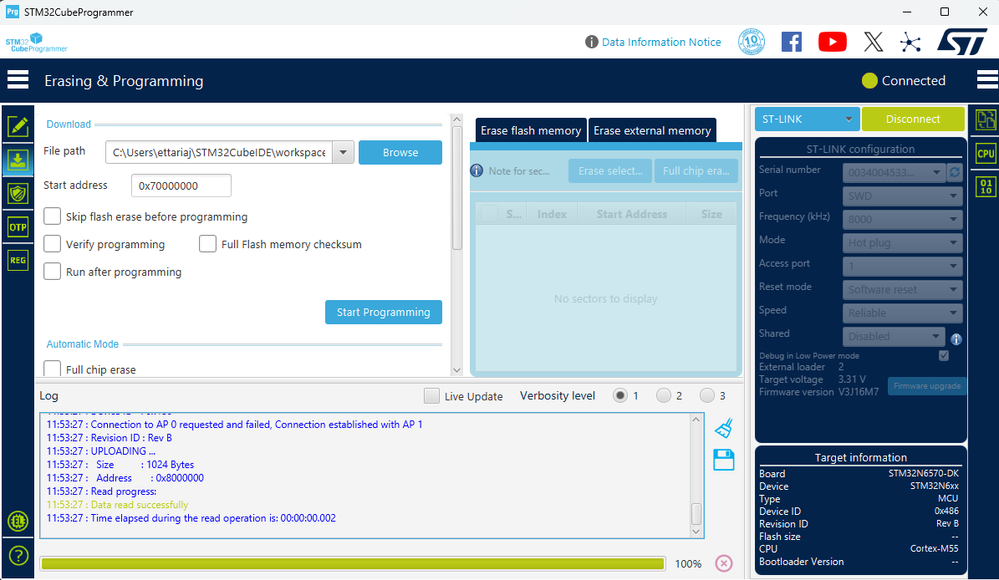Open the Frequency (kHz) dropdown
This screenshot has width=999, height=580.
tap(902, 219)
